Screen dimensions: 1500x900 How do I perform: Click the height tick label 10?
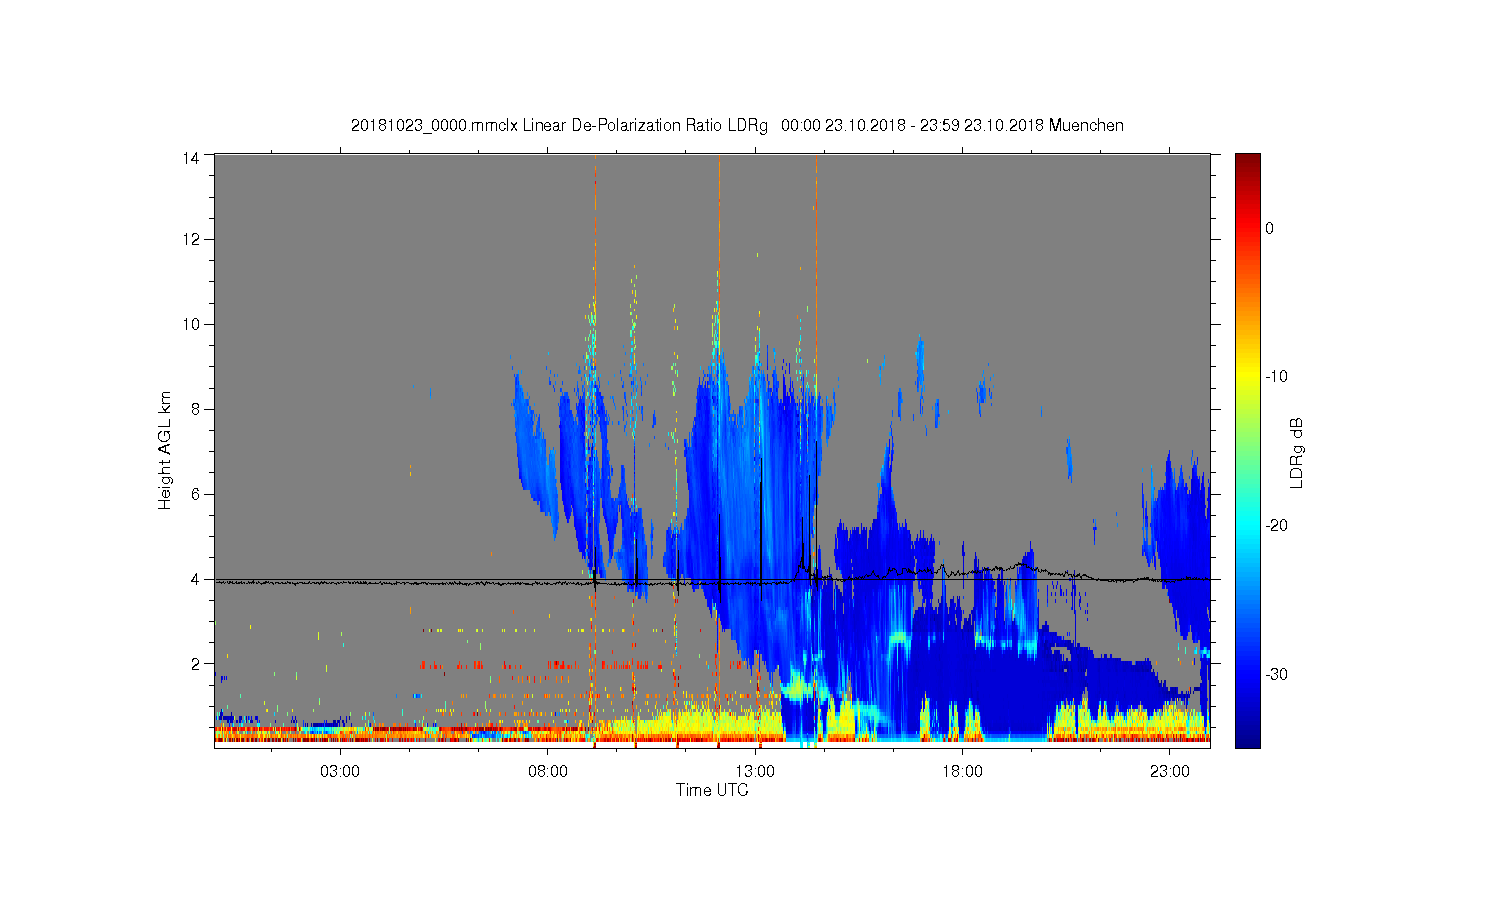tap(191, 324)
